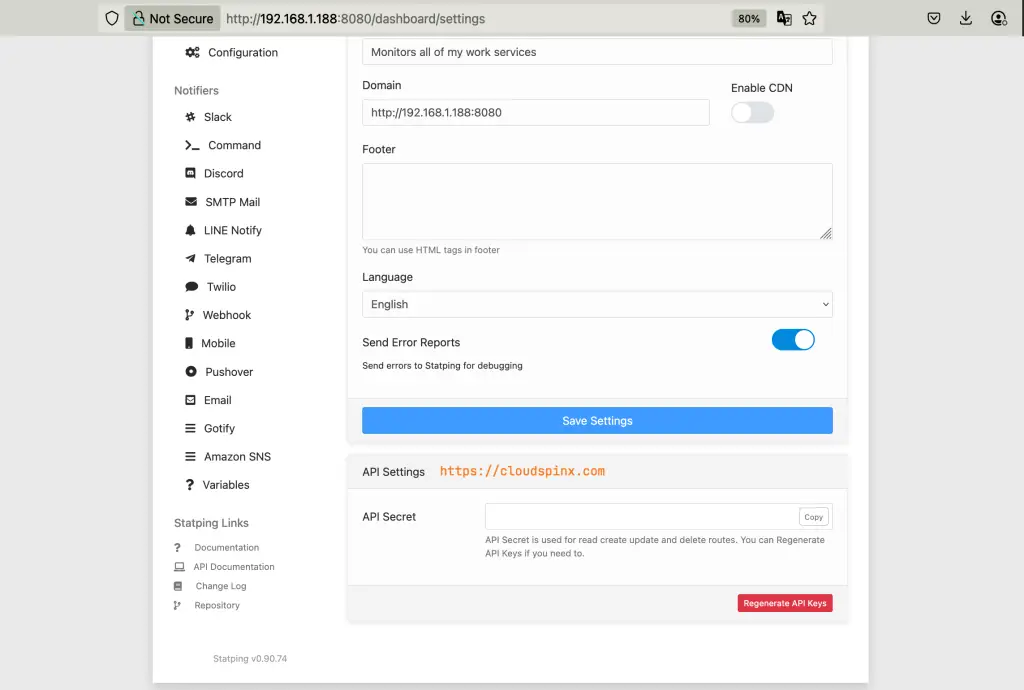1024x690 pixels.
Task: Click the Gotify notifier icon
Action: (x=189, y=428)
